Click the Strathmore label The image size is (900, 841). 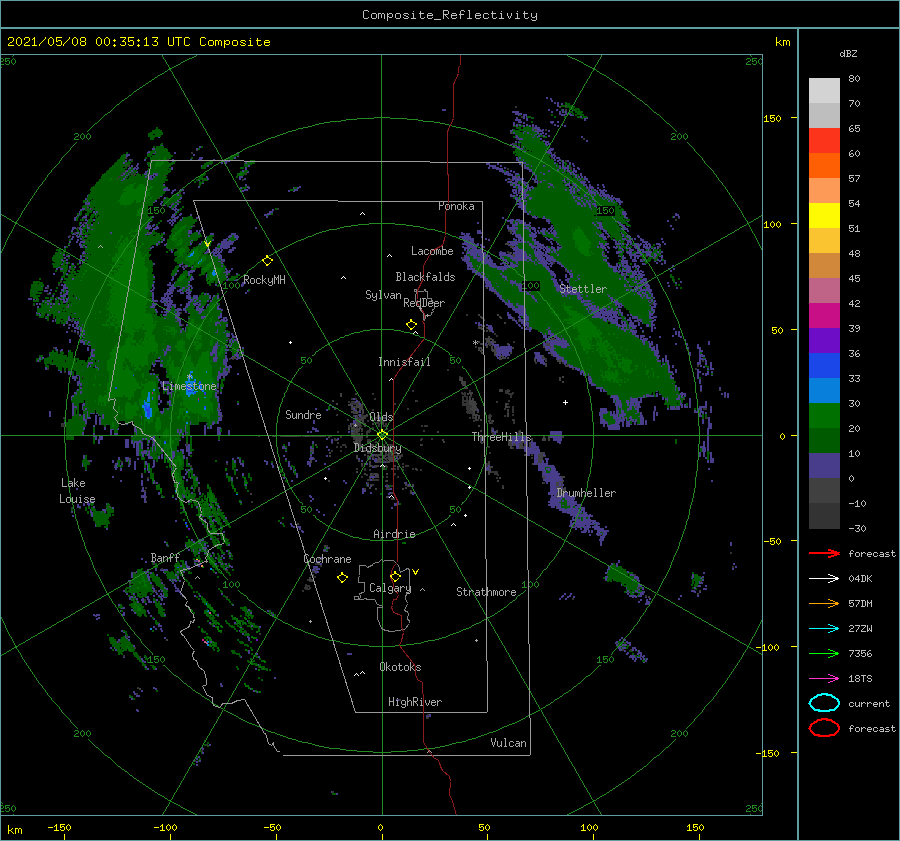tap(486, 592)
